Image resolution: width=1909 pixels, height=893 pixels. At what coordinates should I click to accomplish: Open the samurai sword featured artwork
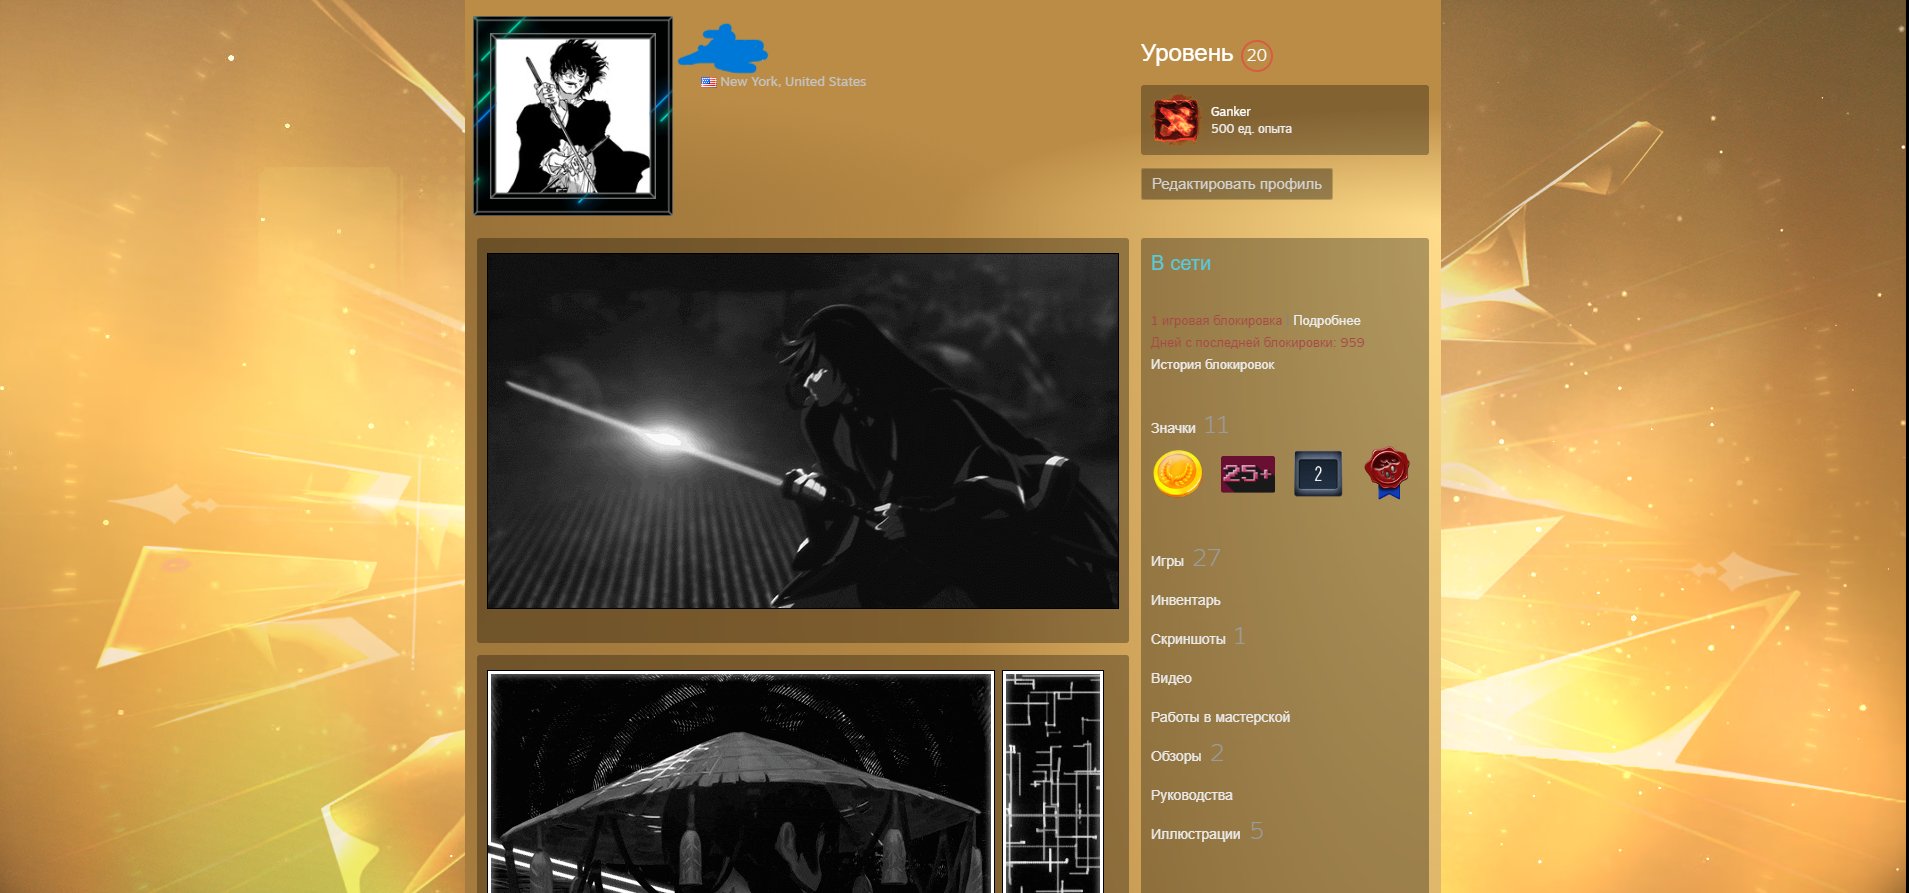(x=803, y=431)
